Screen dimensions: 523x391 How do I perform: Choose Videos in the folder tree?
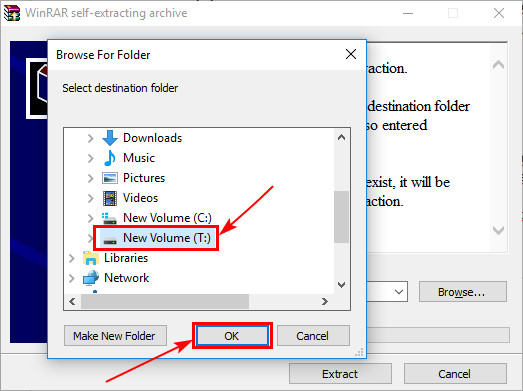coord(140,198)
